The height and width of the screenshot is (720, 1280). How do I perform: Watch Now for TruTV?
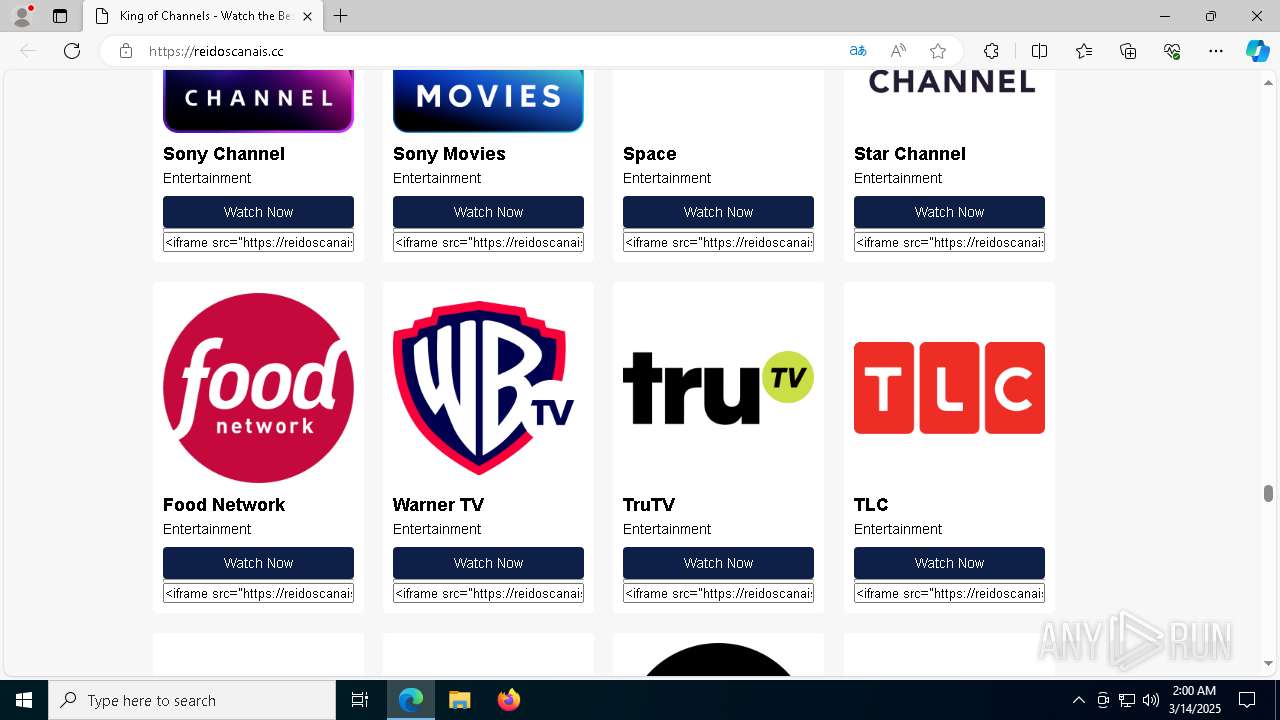click(x=718, y=563)
